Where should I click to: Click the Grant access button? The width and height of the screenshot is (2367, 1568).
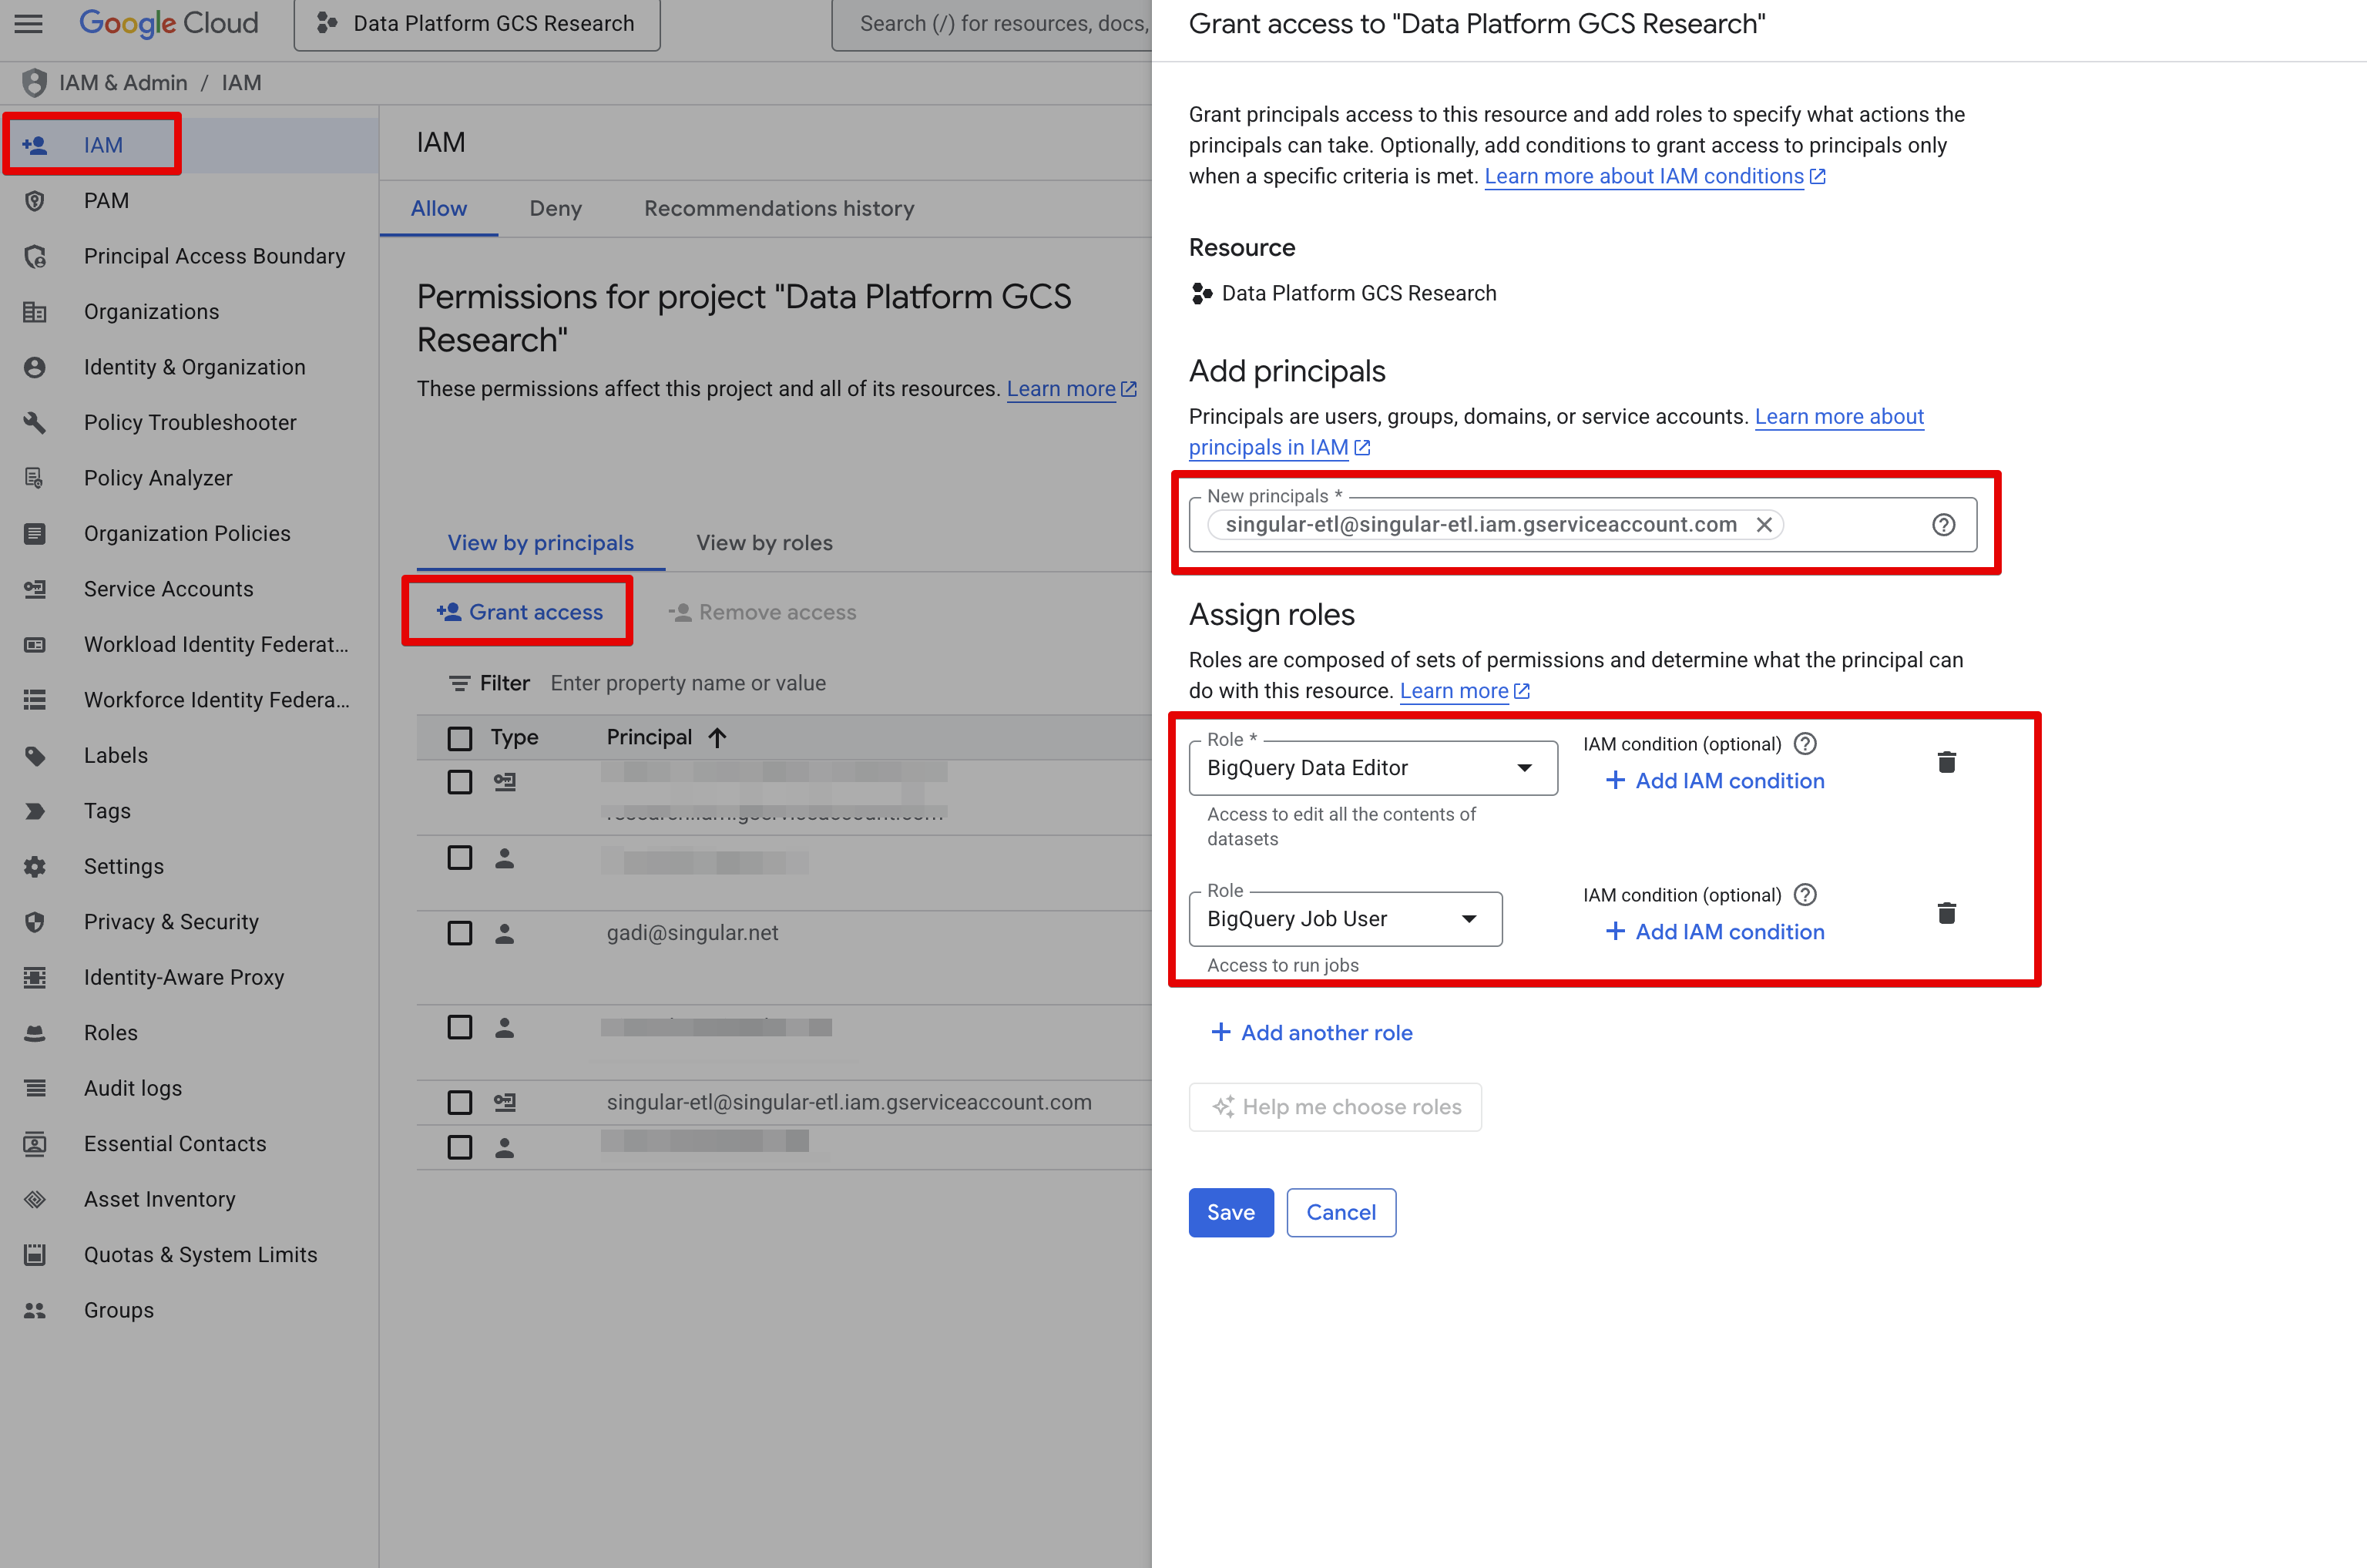point(520,612)
